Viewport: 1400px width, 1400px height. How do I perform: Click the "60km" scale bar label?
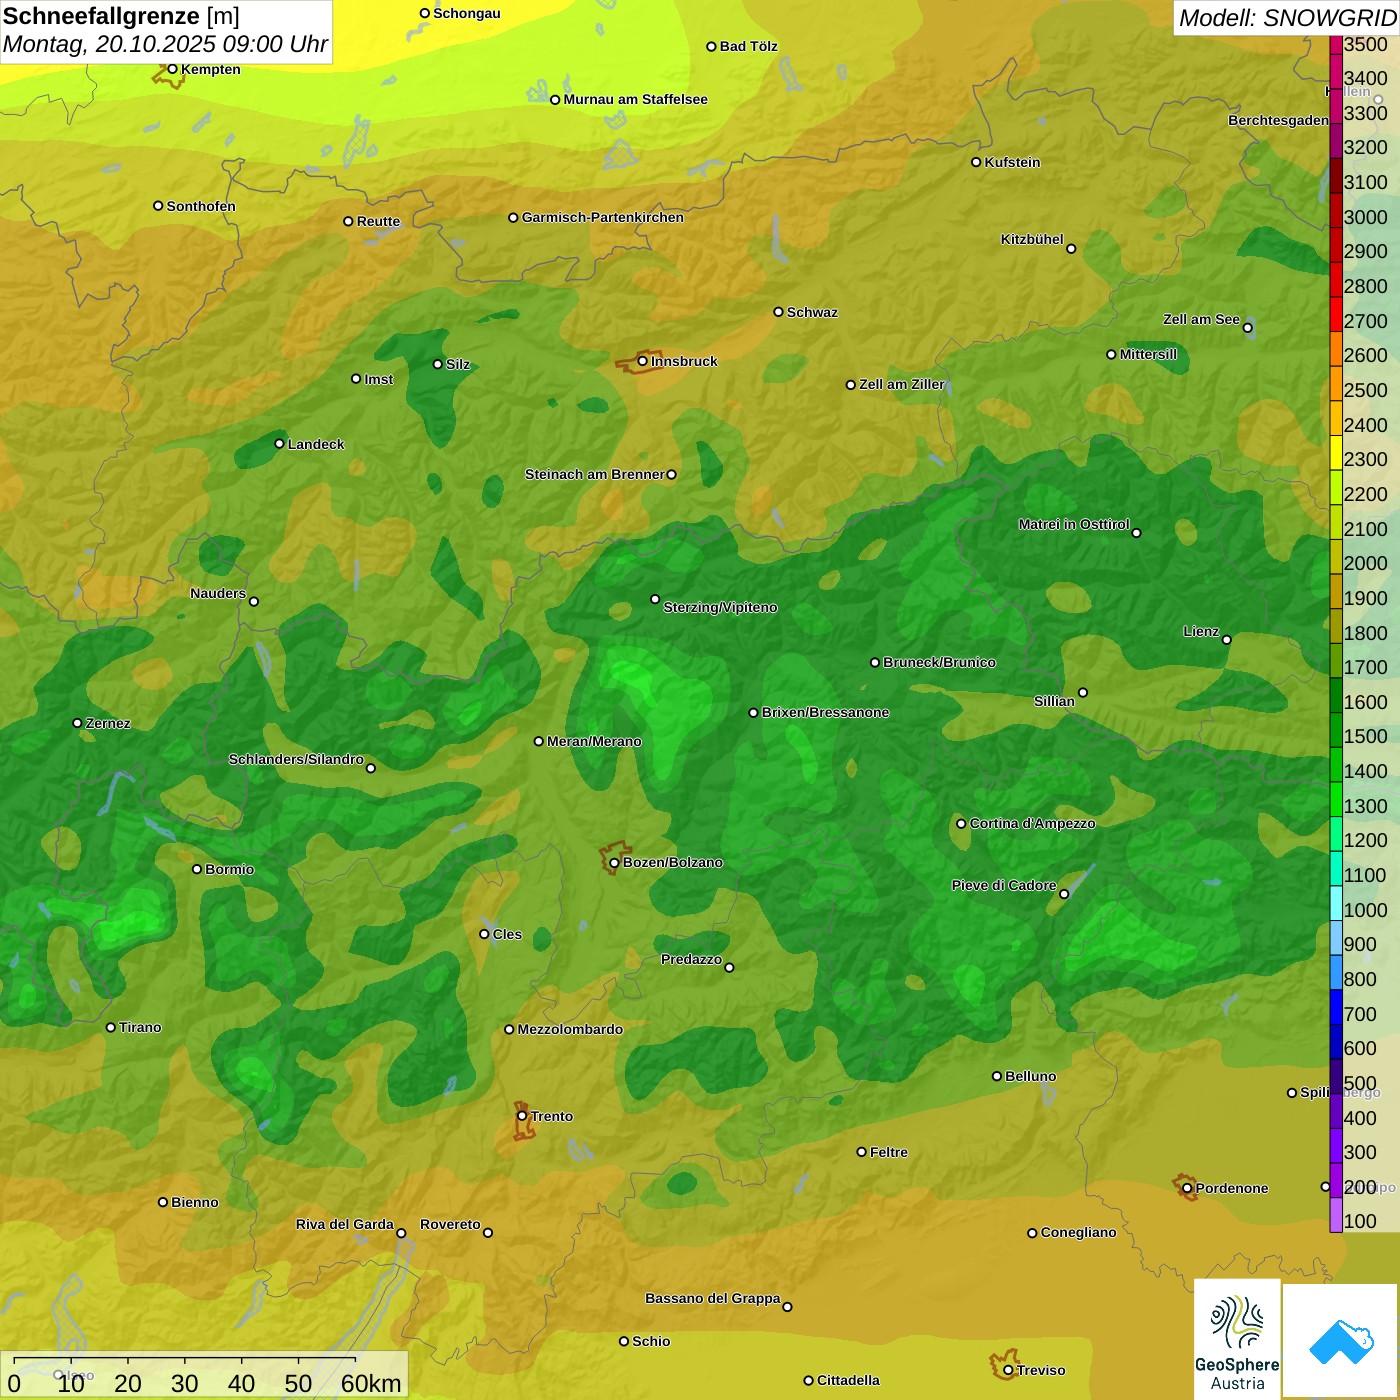(371, 1383)
